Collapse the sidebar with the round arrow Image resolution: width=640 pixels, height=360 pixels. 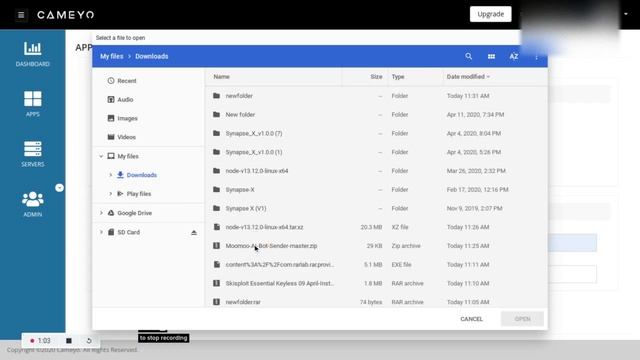pos(59,188)
